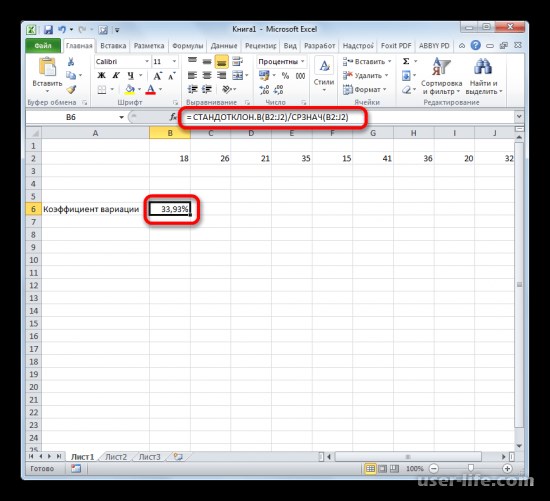Screen dimensions: 550x501
Task: Switch to the Разметка tab
Action: click(149, 46)
